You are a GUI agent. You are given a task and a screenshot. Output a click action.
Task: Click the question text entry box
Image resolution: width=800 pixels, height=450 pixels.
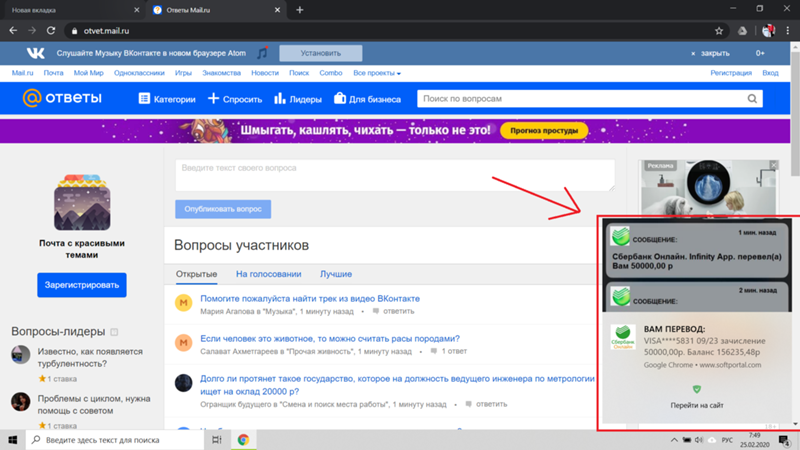[x=395, y=176]
